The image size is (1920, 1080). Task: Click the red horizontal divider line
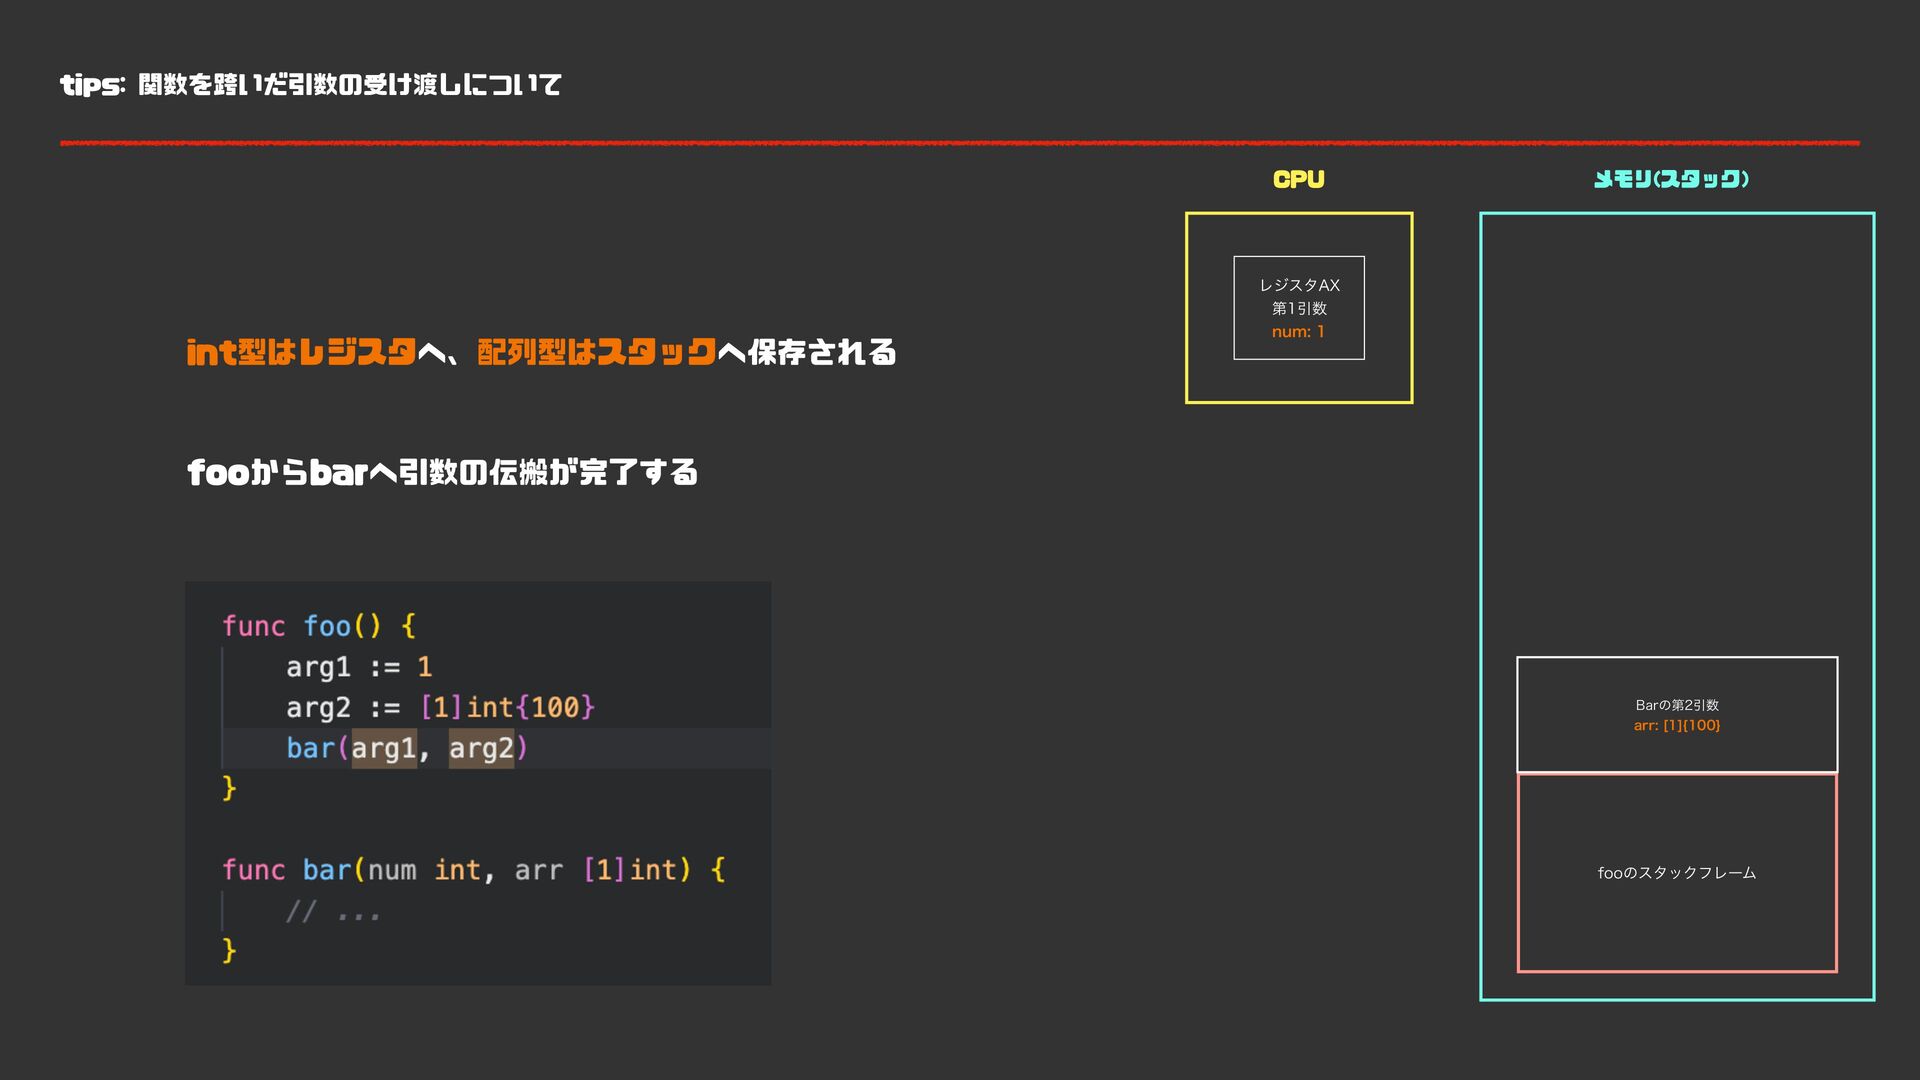(x=960, y=143)
